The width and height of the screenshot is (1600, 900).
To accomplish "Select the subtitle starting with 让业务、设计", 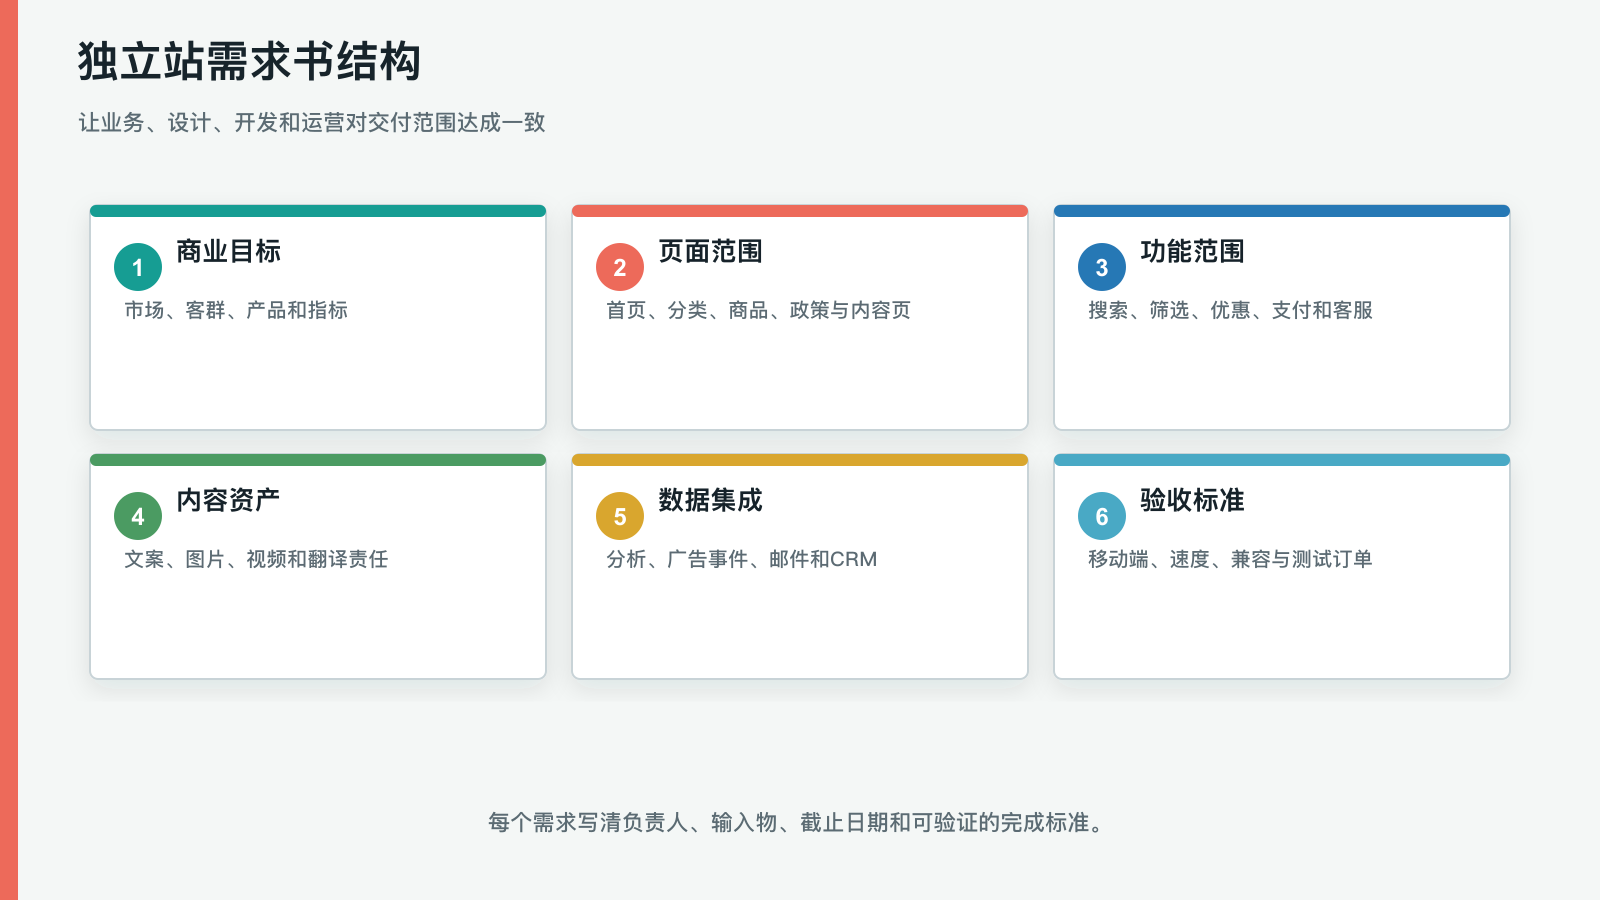I will (312, 123).
